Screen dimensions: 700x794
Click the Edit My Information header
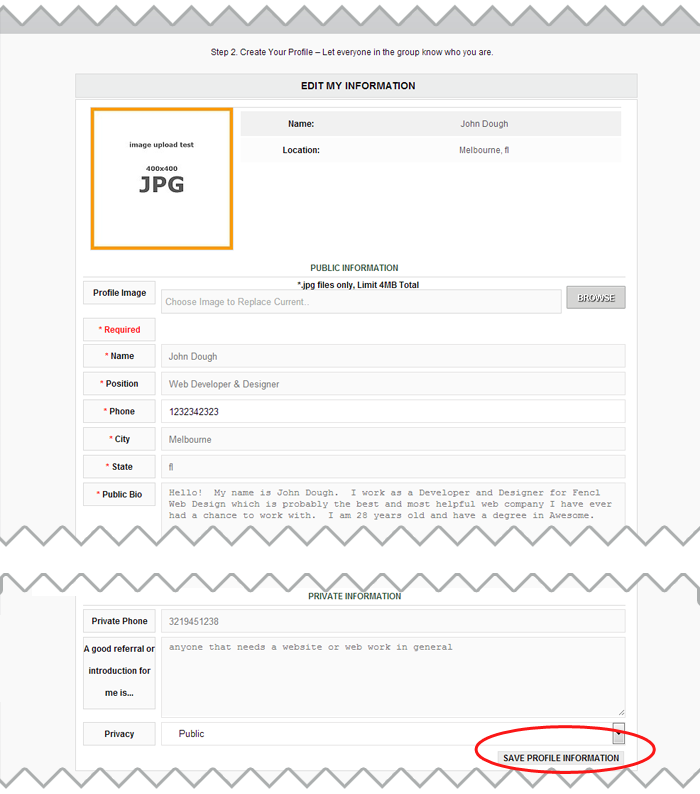(x=357, y=86)
